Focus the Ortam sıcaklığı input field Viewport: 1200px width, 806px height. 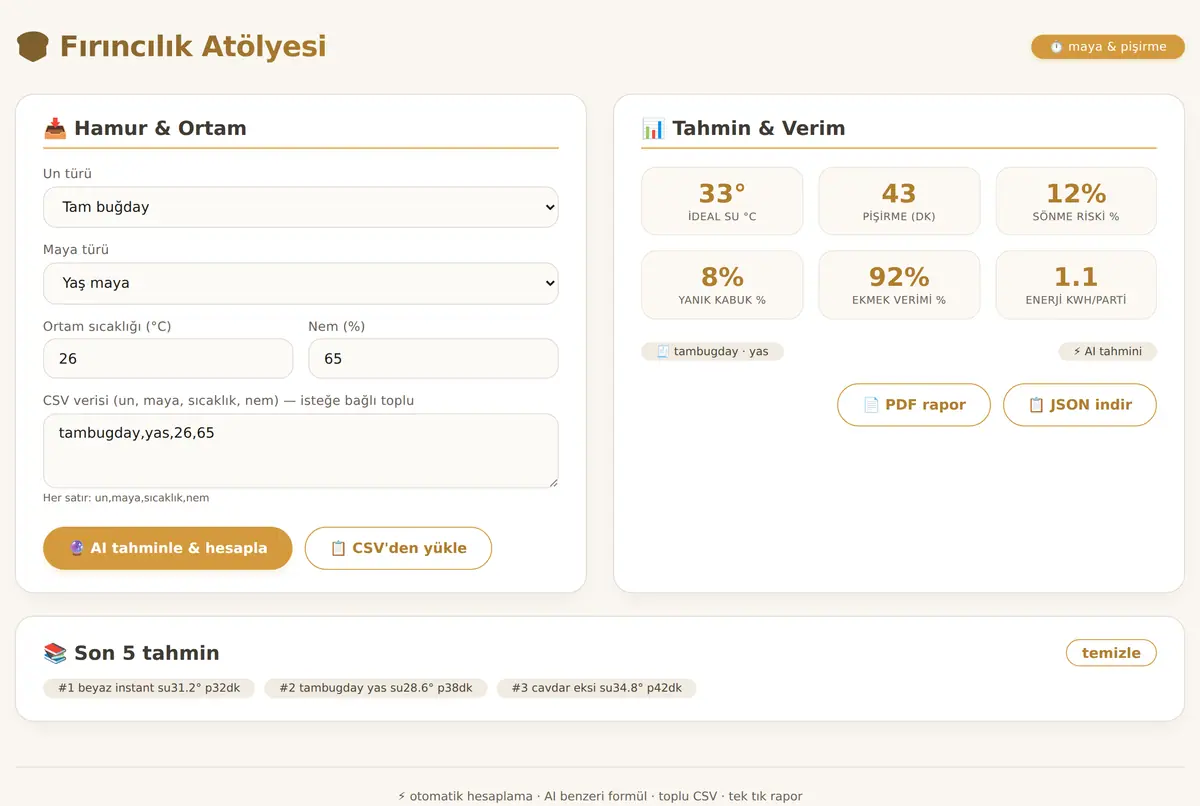[x=168, y=358]
